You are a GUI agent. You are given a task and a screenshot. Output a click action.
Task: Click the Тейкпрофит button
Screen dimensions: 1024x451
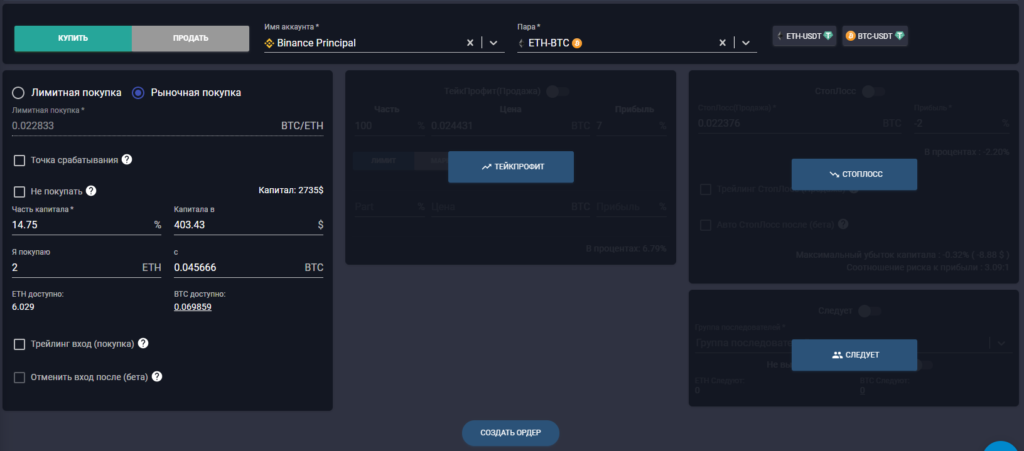pyautogui.click(x=511, y=167)
